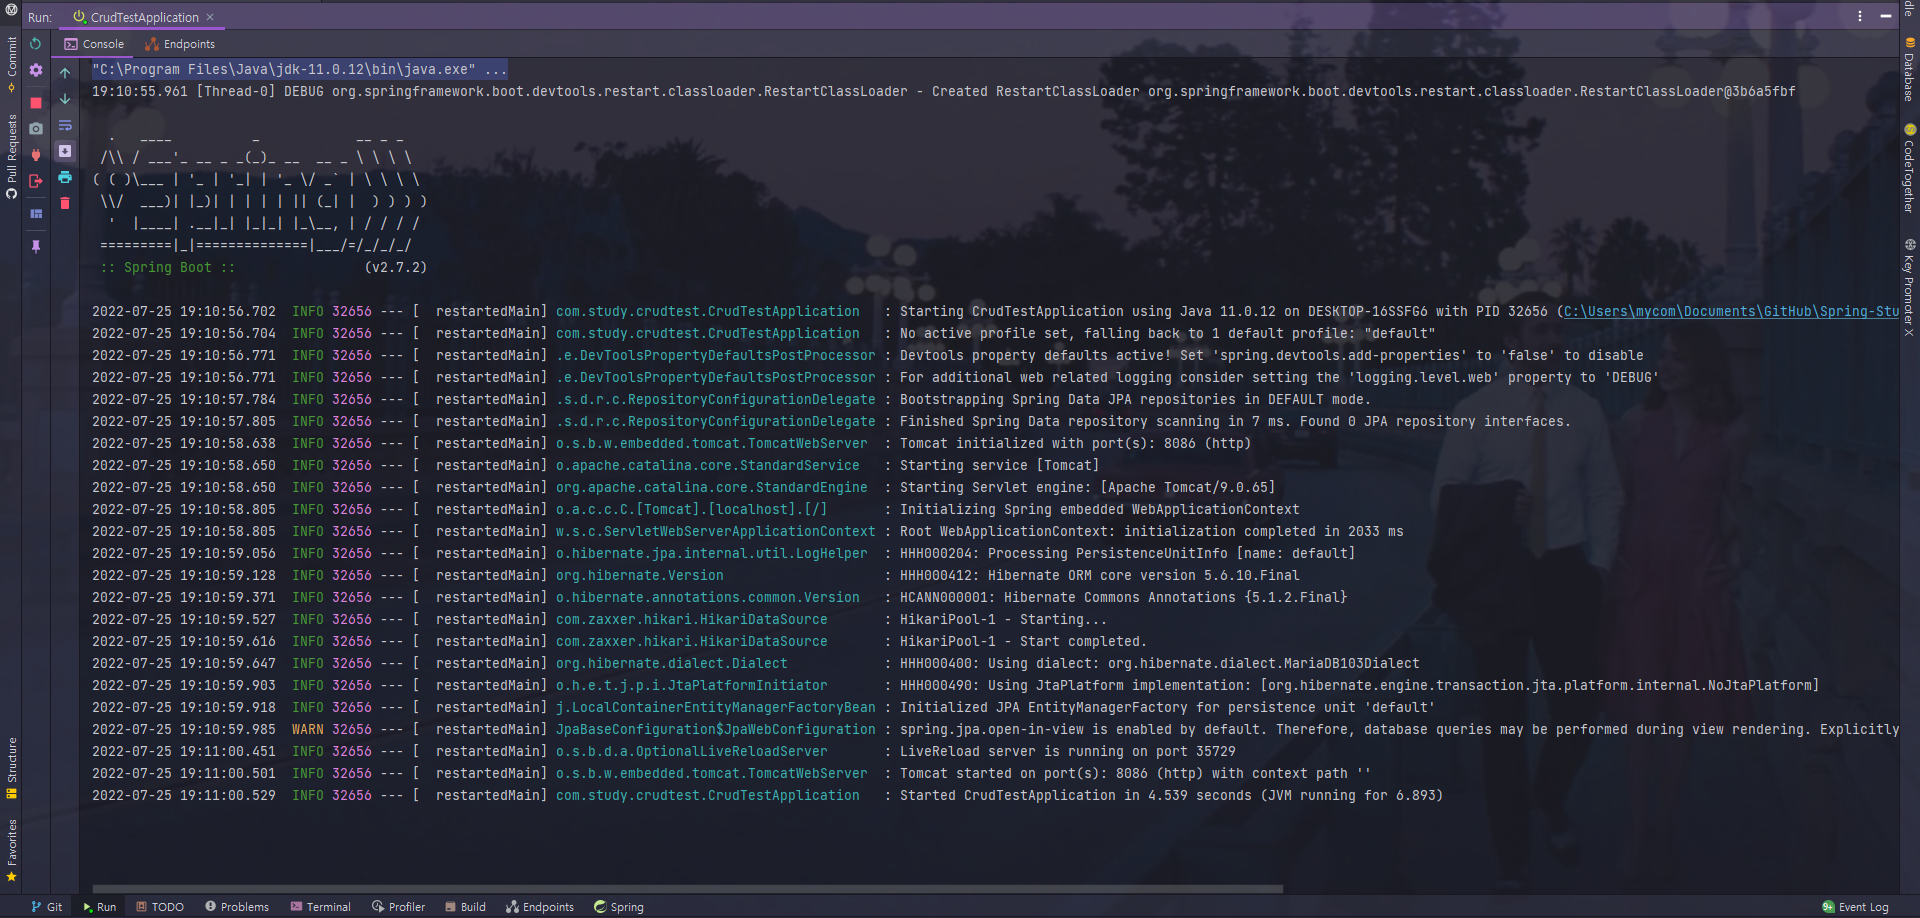Open the Git tool window
Image resolution: width=1920 pixels, height=918 pixels.
click(47, 907)
